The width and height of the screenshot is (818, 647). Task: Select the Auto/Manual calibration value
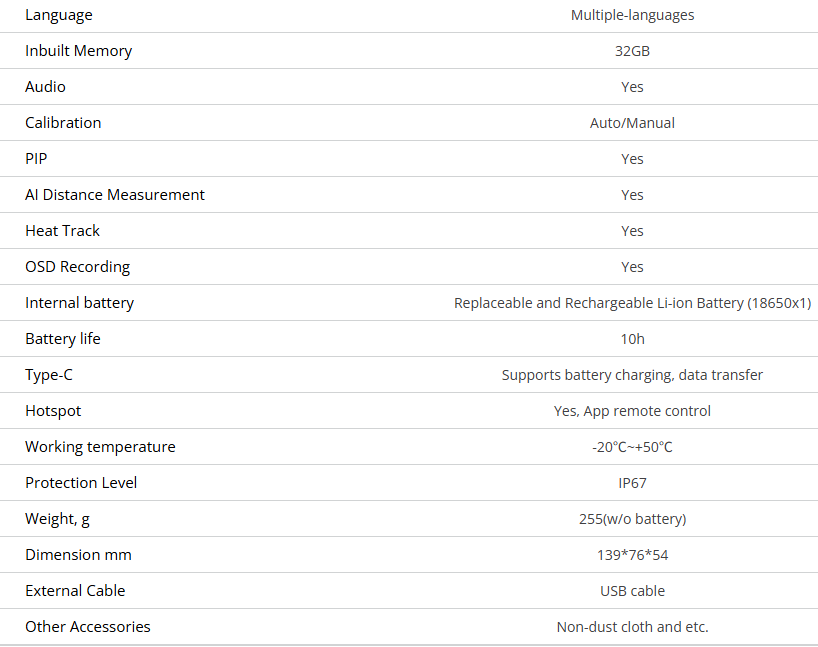[632, 123]
